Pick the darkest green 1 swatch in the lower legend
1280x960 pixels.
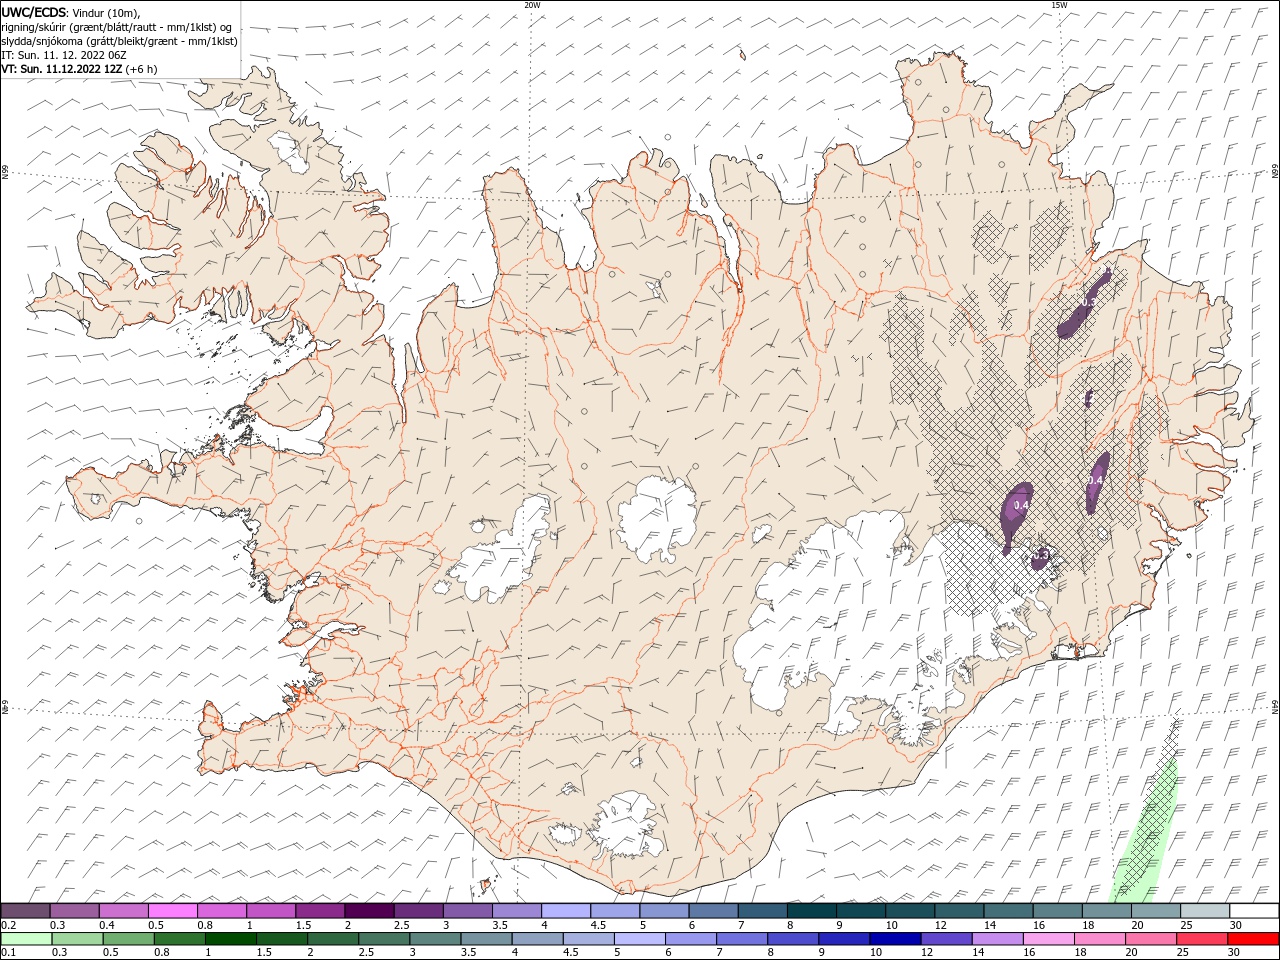tap(231, 939)
